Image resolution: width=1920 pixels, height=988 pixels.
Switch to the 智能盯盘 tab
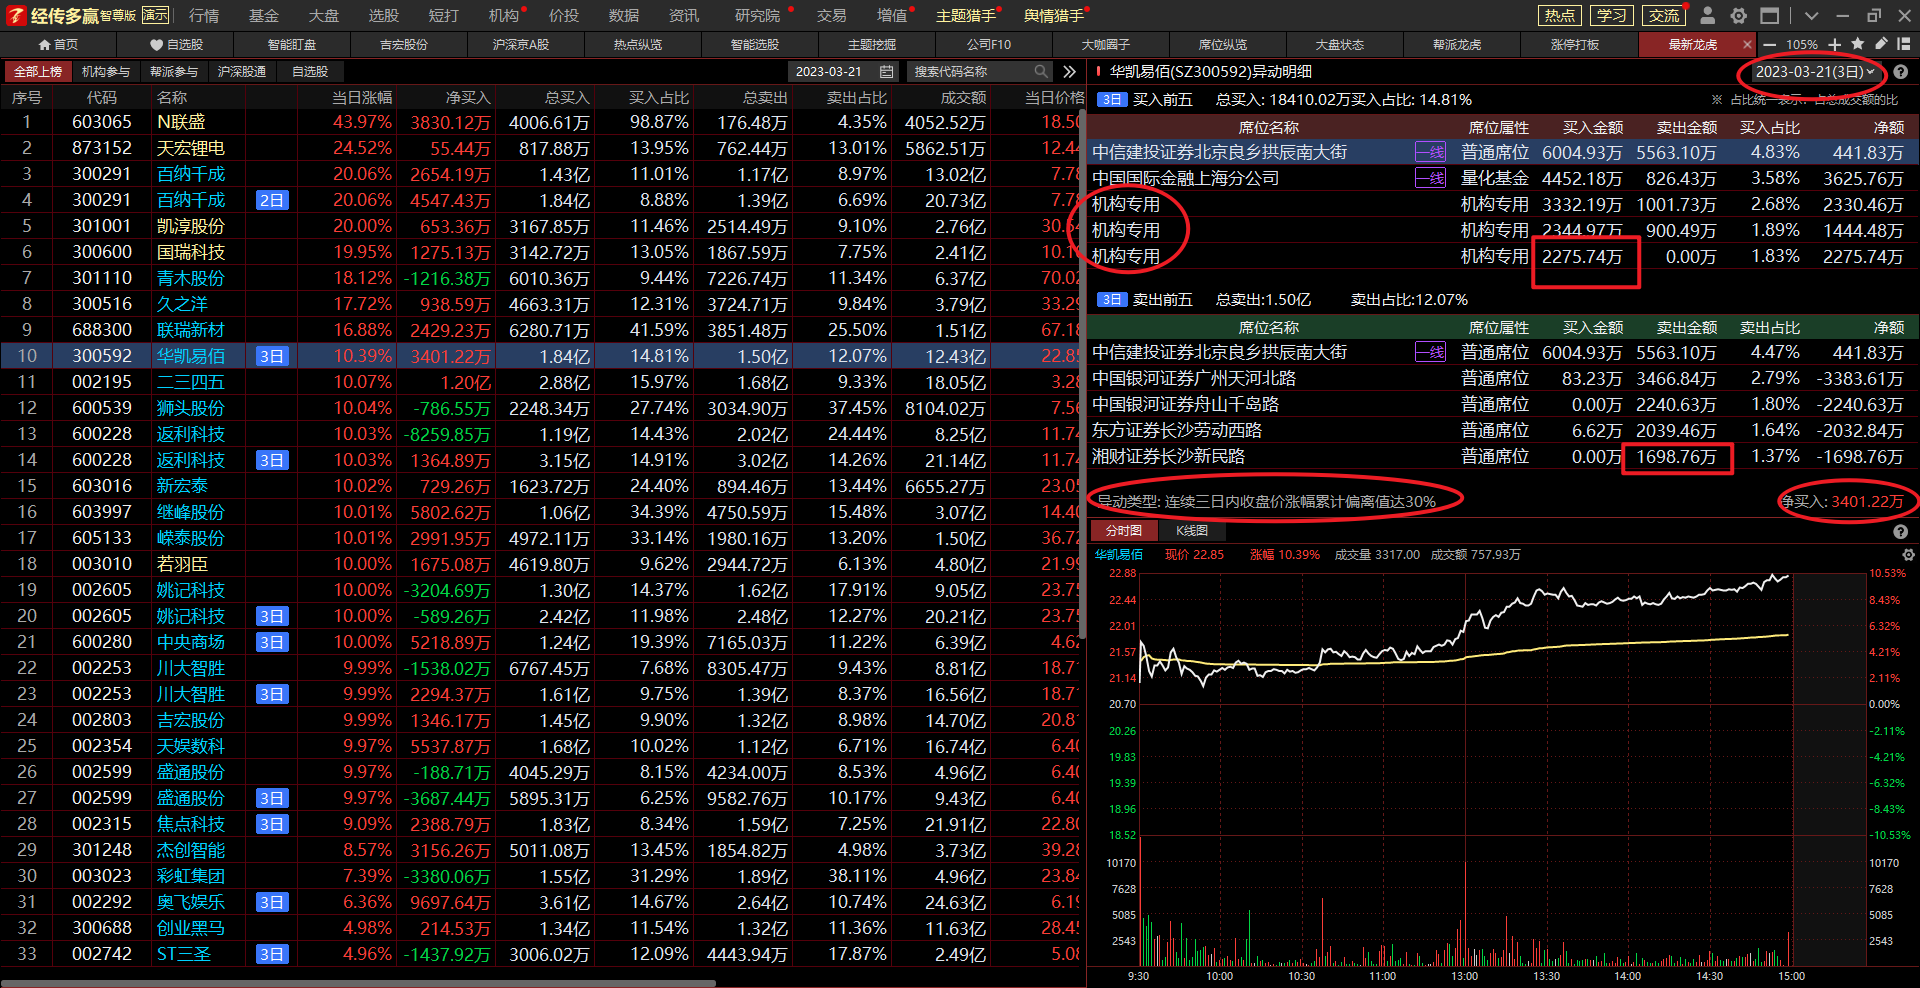point(292,44)
